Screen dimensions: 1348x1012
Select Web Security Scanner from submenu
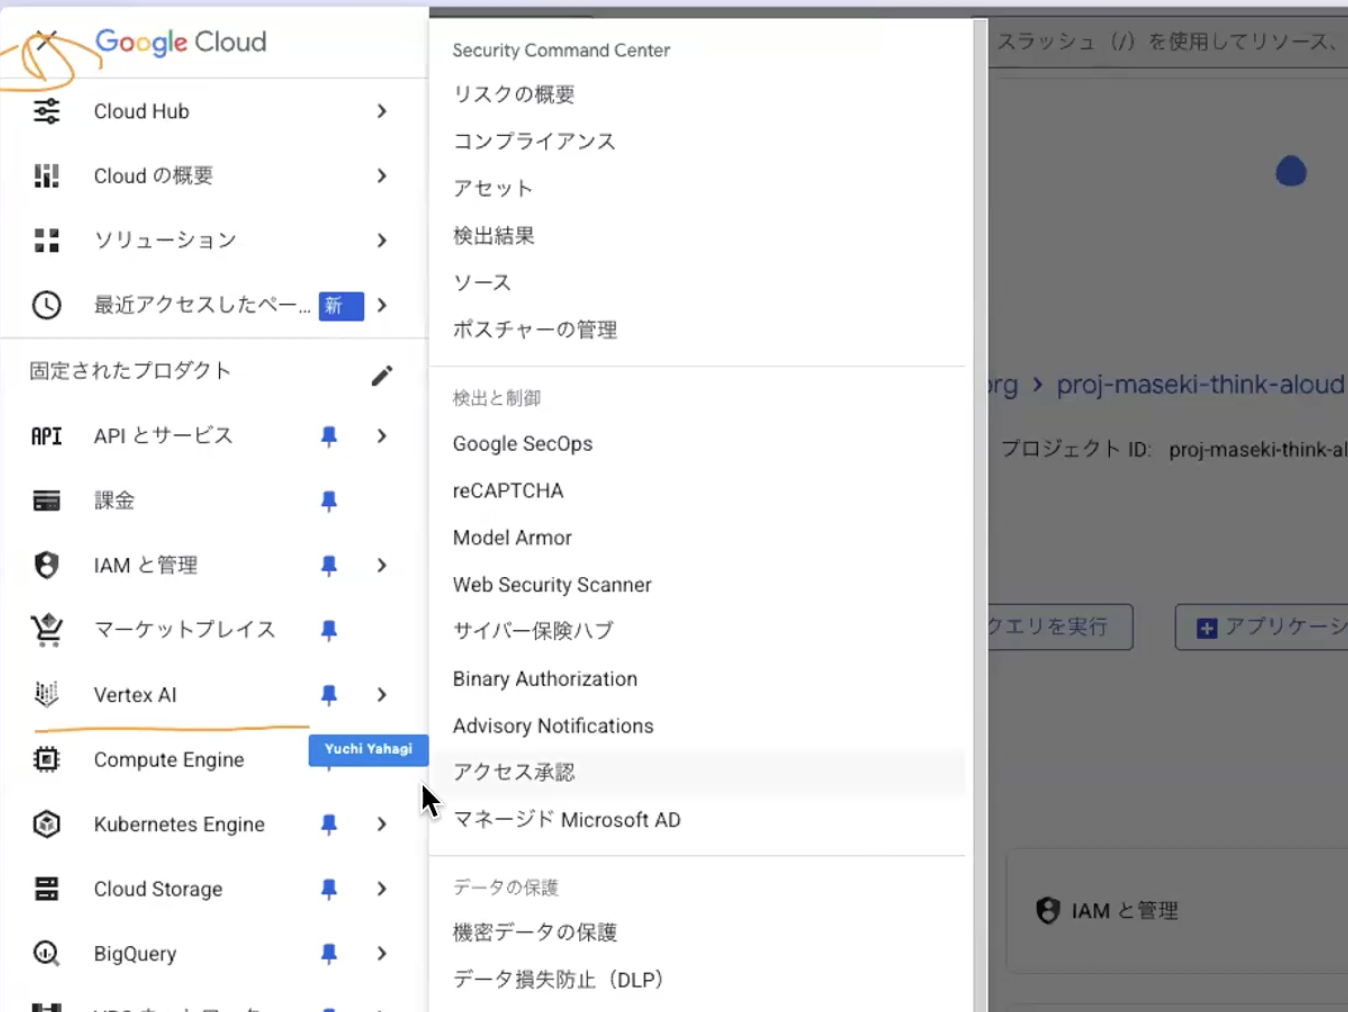pyautogui.click(x=552, y=585)
